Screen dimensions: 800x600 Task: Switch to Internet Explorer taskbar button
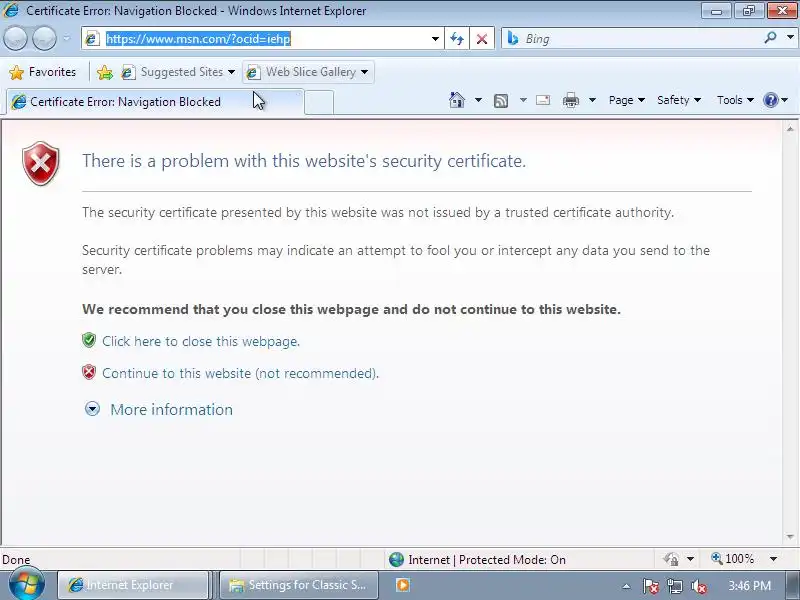(133, 585)
